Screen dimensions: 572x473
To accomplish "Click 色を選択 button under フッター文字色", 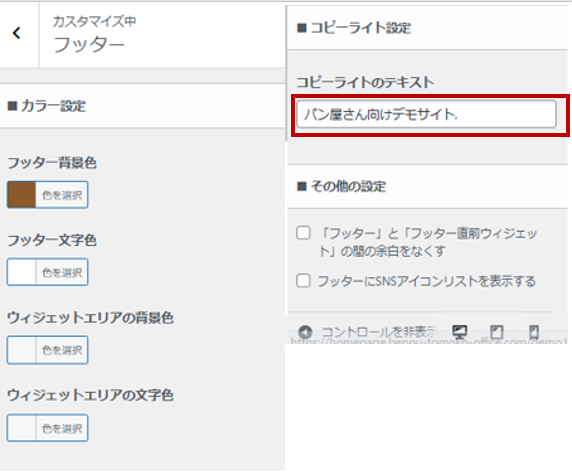I will pyautogui.click(x=62, y=272).
